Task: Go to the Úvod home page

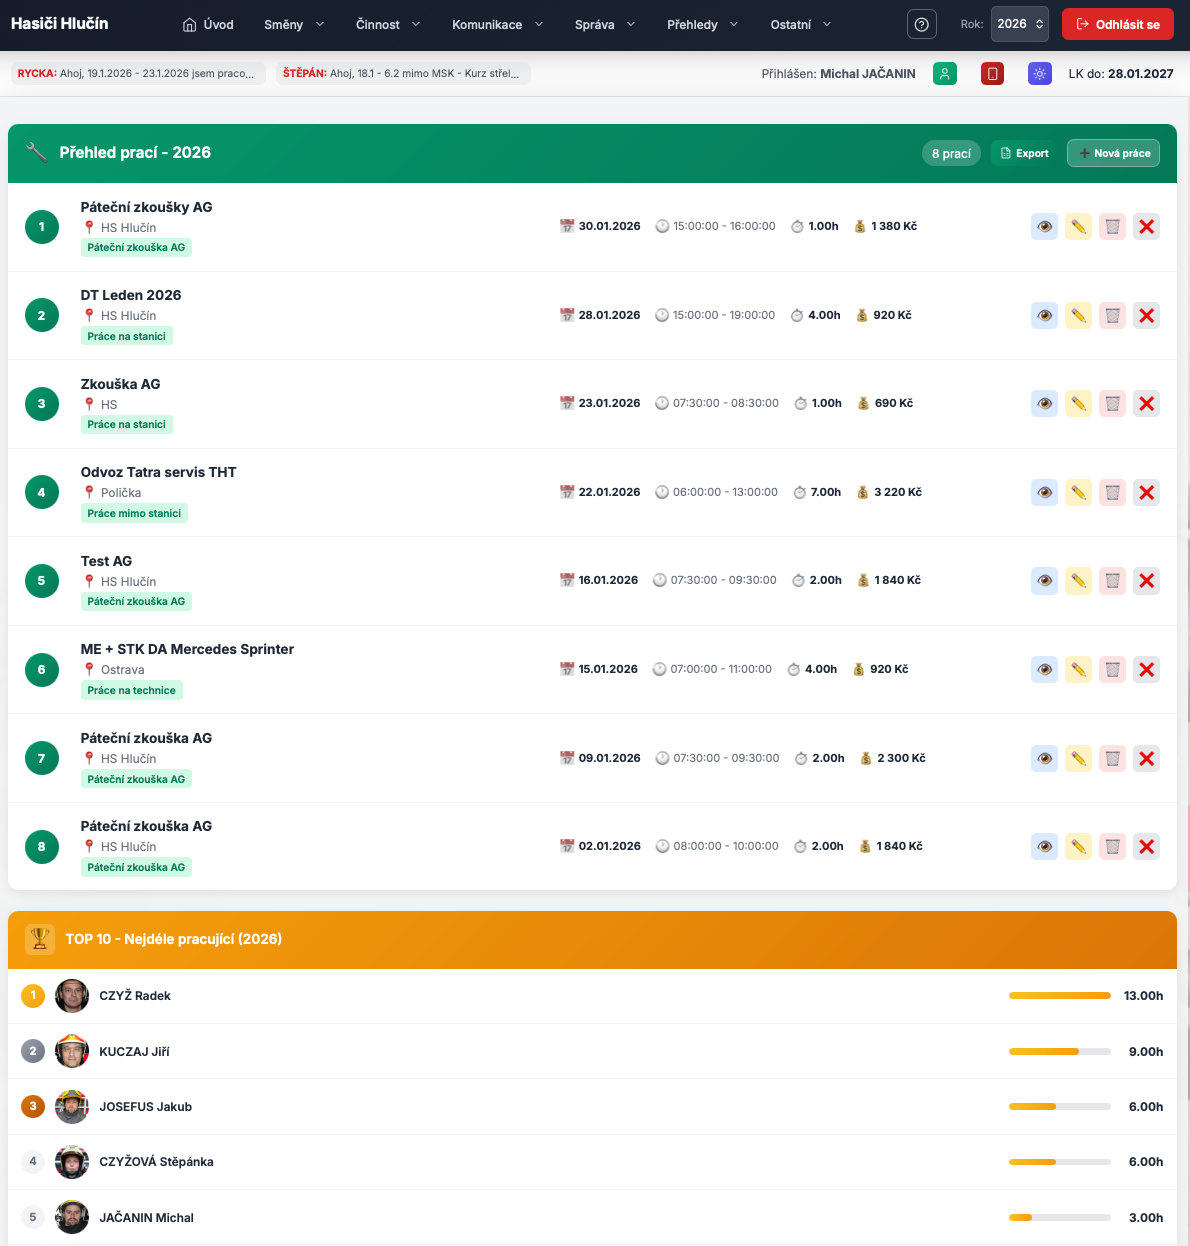Action: pyautogui.click(x=208, y=24)
